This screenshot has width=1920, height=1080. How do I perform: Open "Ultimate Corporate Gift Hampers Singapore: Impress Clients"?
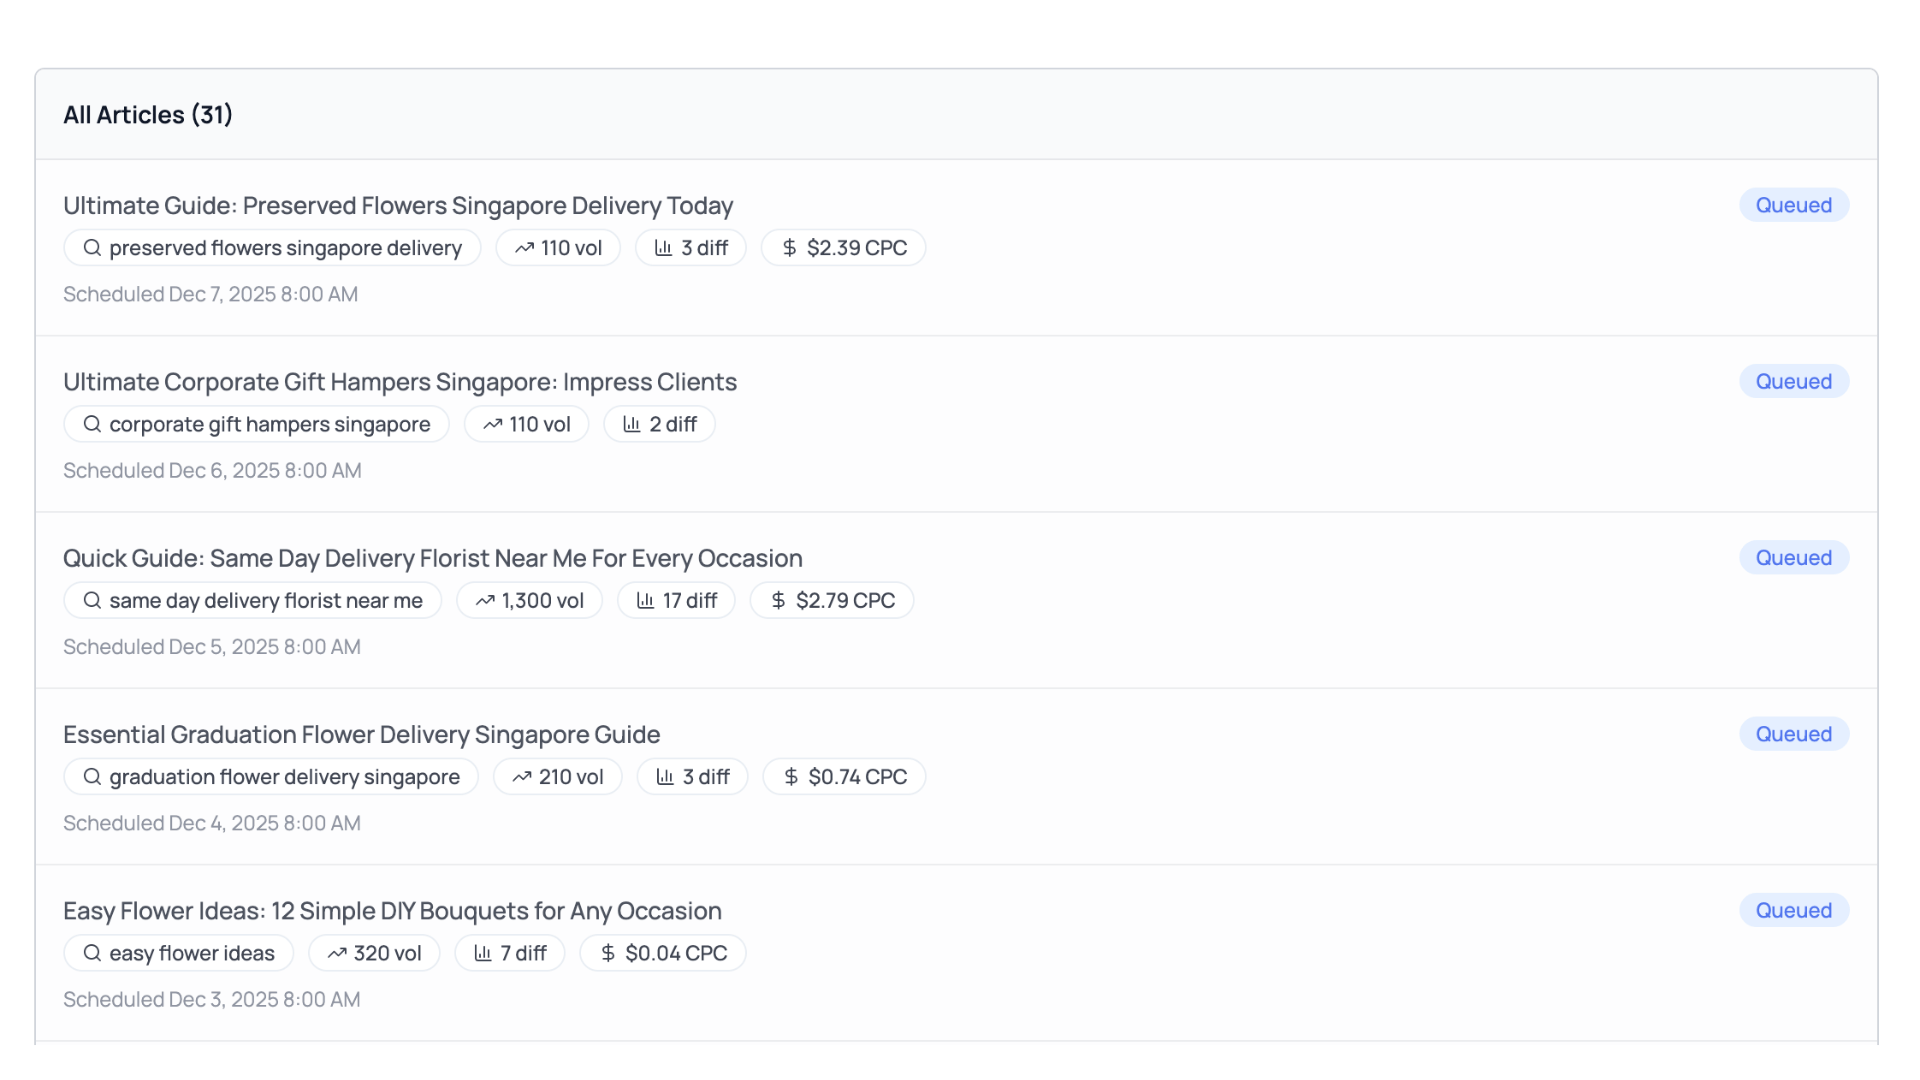(x=400, y=381)
